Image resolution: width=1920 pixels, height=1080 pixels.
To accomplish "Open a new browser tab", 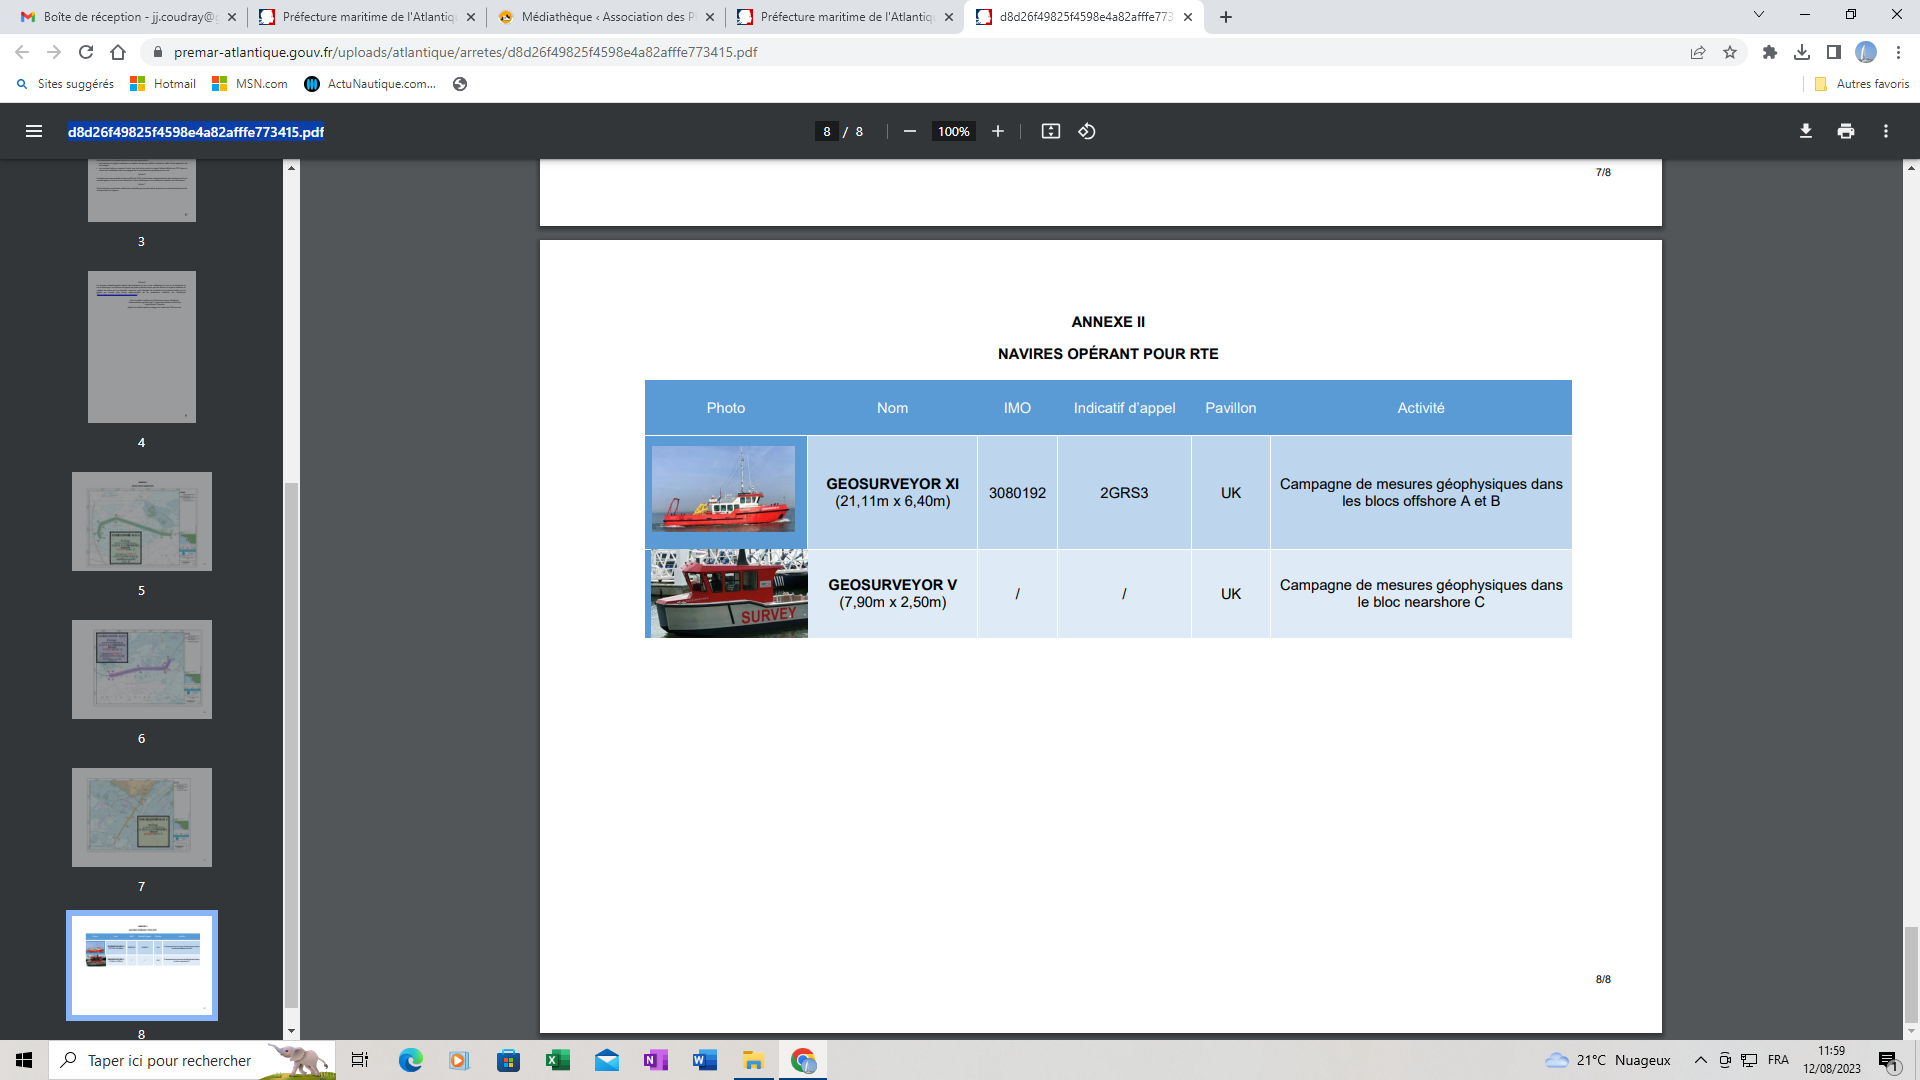I will pos(1226,17).
